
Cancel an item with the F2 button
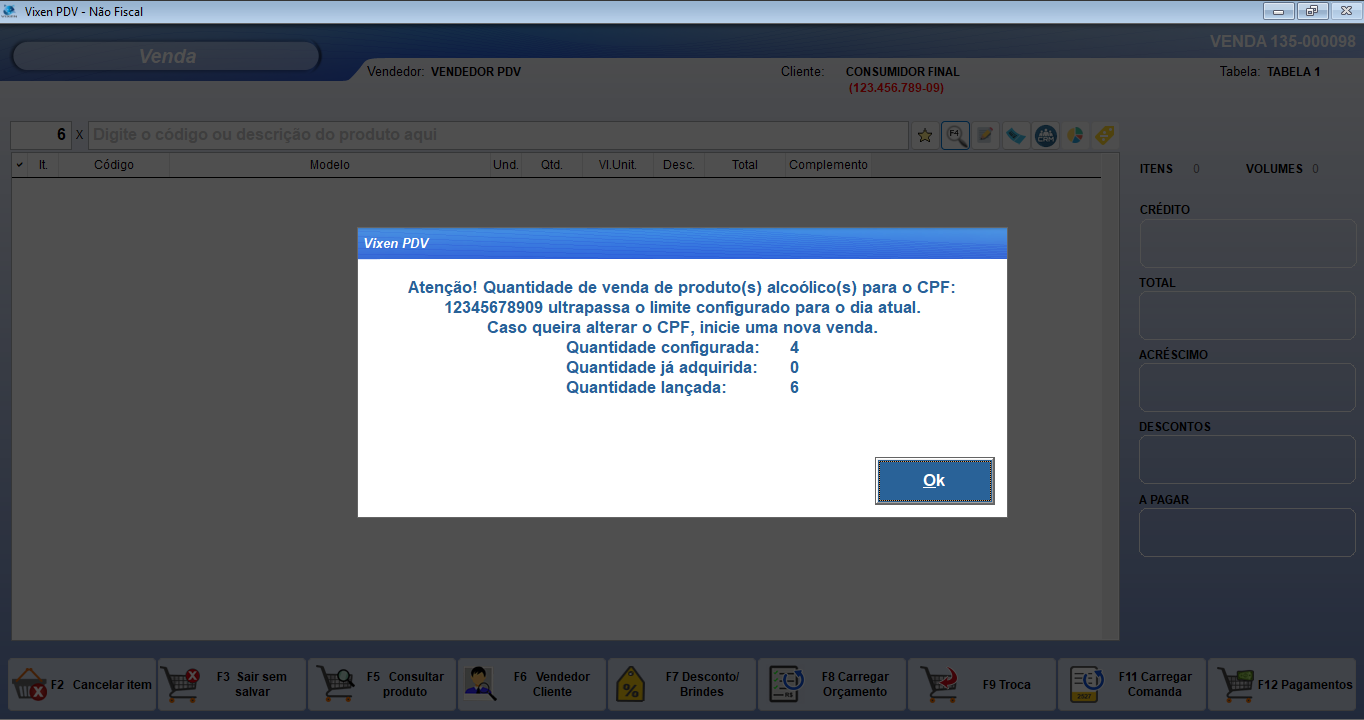82,685
